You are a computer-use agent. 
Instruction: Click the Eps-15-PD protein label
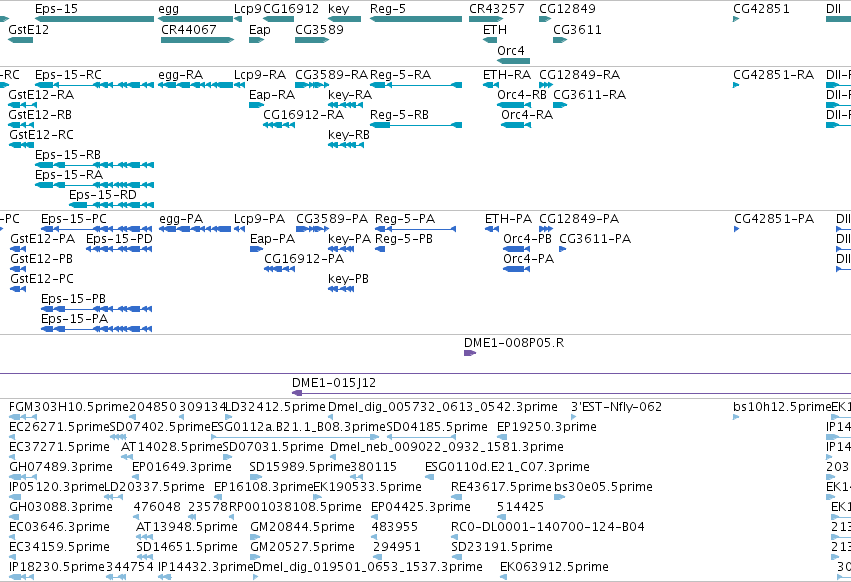click(119, 239)
